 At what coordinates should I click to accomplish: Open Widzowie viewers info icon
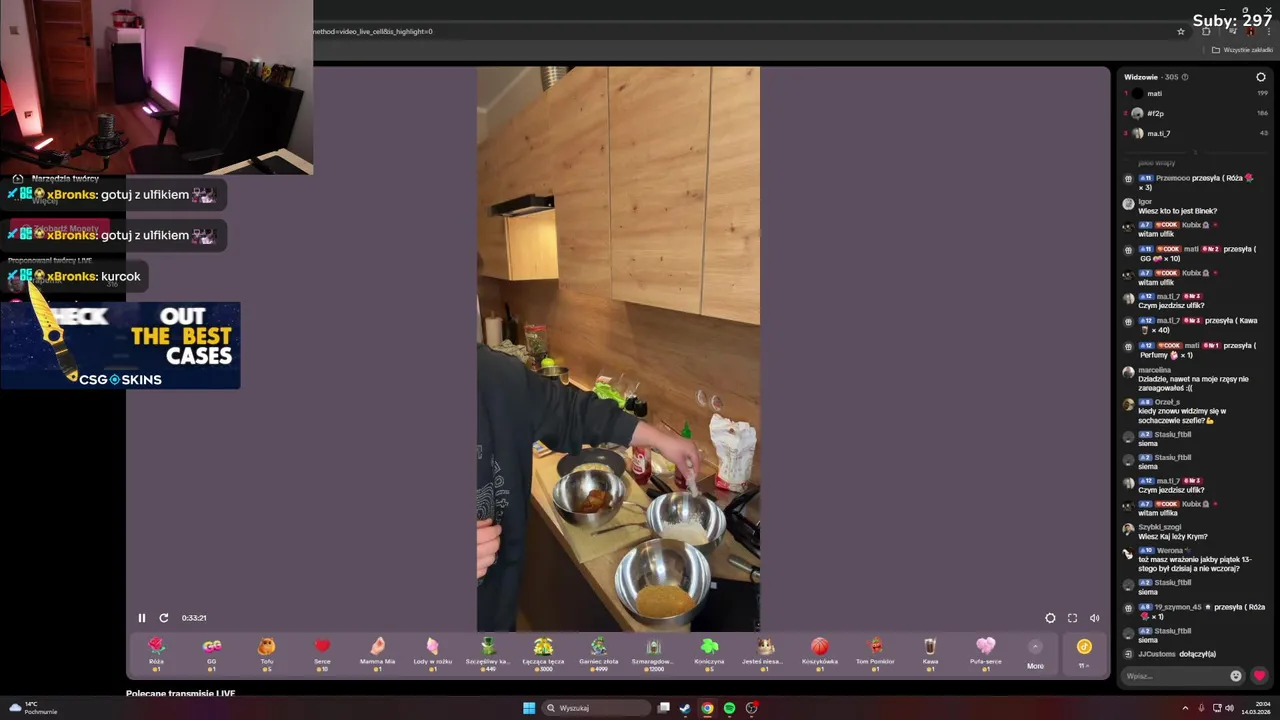click(1185, 77)
